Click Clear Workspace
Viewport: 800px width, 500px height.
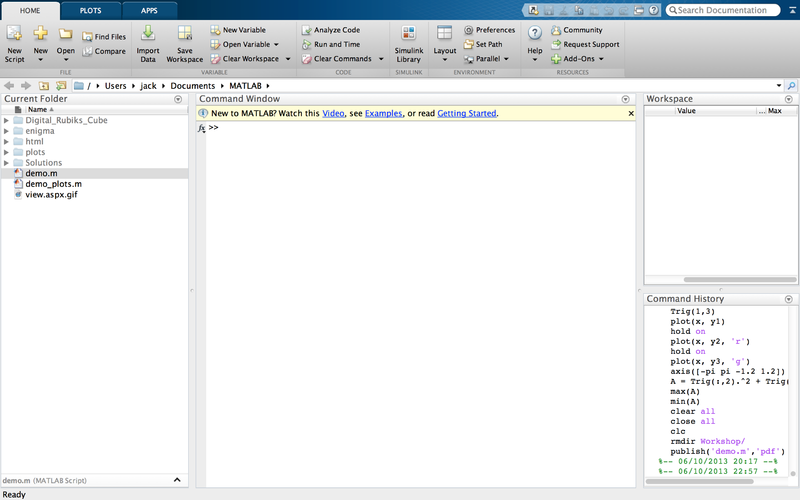pos(245,59)
